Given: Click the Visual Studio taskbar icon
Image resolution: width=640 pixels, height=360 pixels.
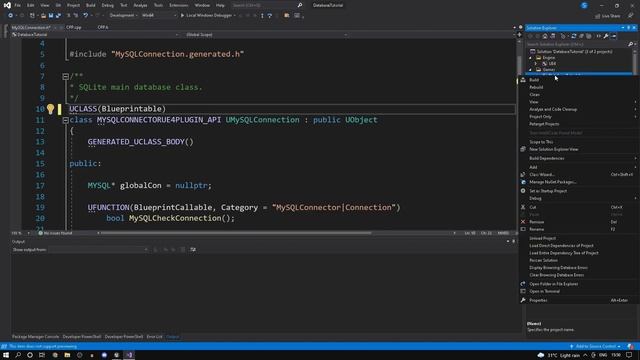Looking at the screenshot, I should (129, 355).
